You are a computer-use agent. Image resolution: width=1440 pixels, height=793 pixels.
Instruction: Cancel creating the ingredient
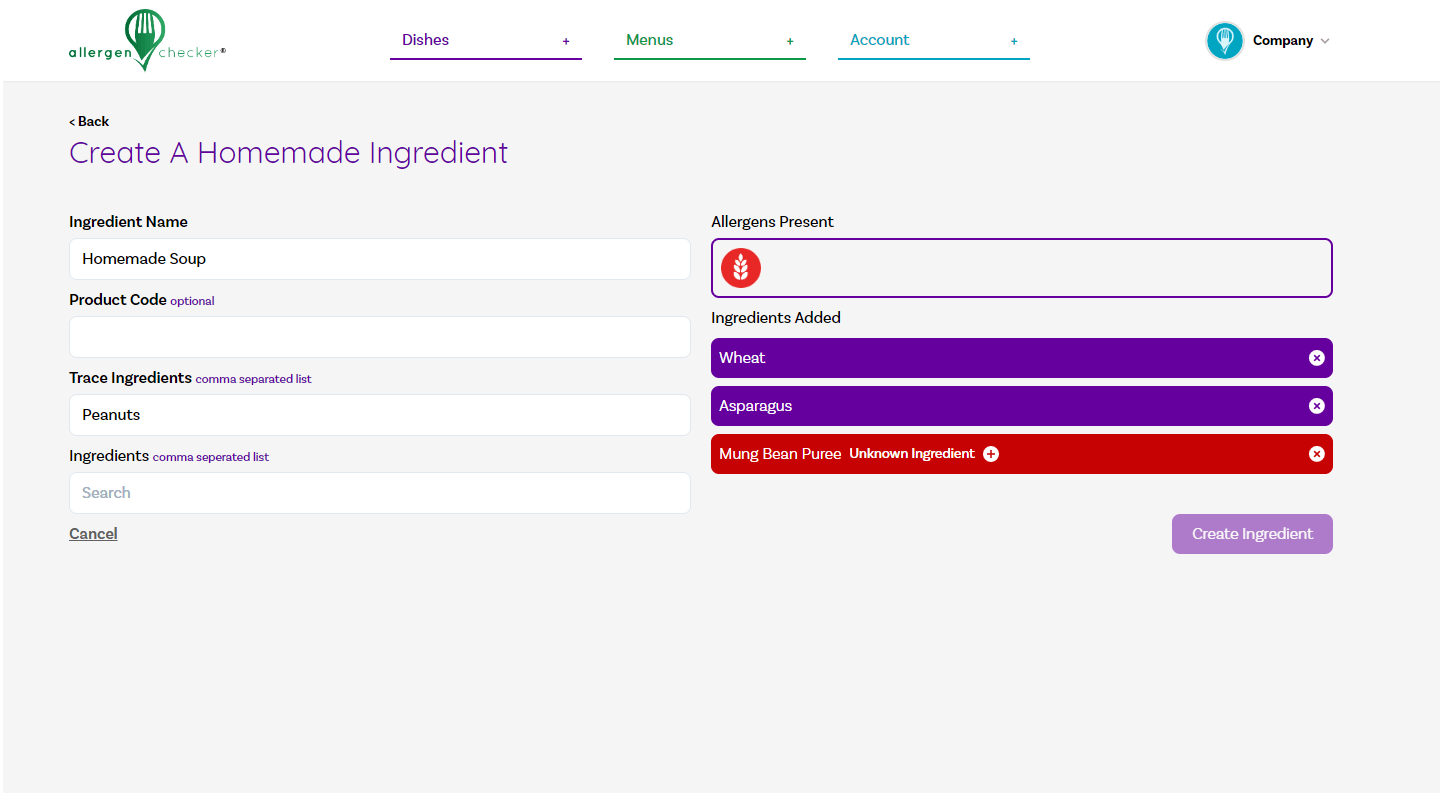tap(93, 534)
